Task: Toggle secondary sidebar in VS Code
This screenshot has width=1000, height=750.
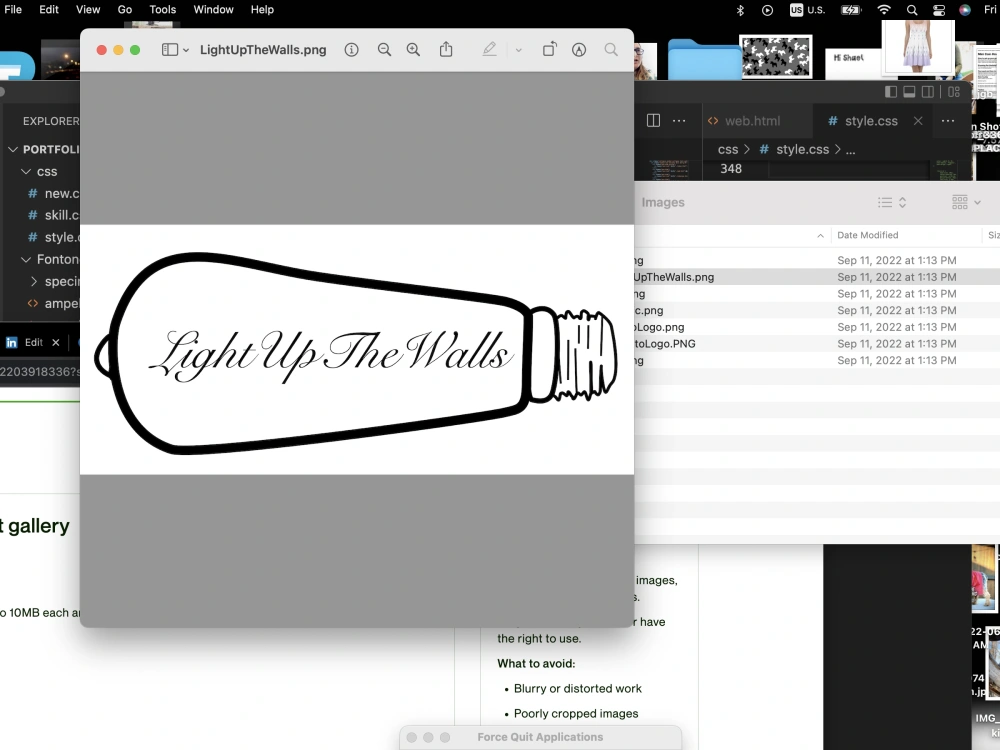Action: [928, 92]
